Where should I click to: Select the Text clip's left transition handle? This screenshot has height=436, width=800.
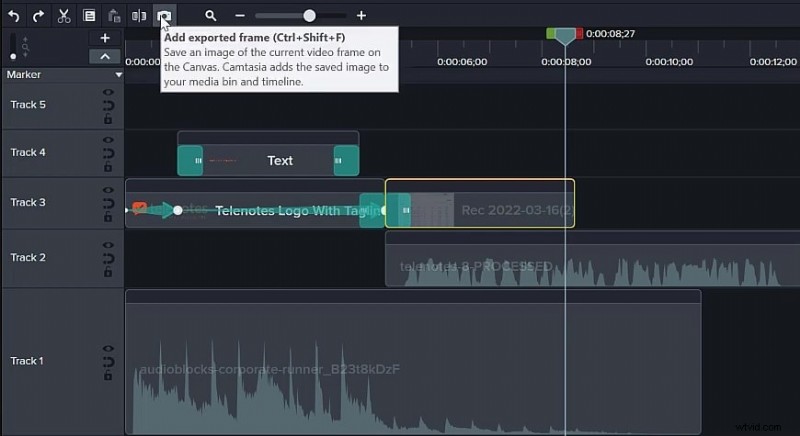click(190, 161)
